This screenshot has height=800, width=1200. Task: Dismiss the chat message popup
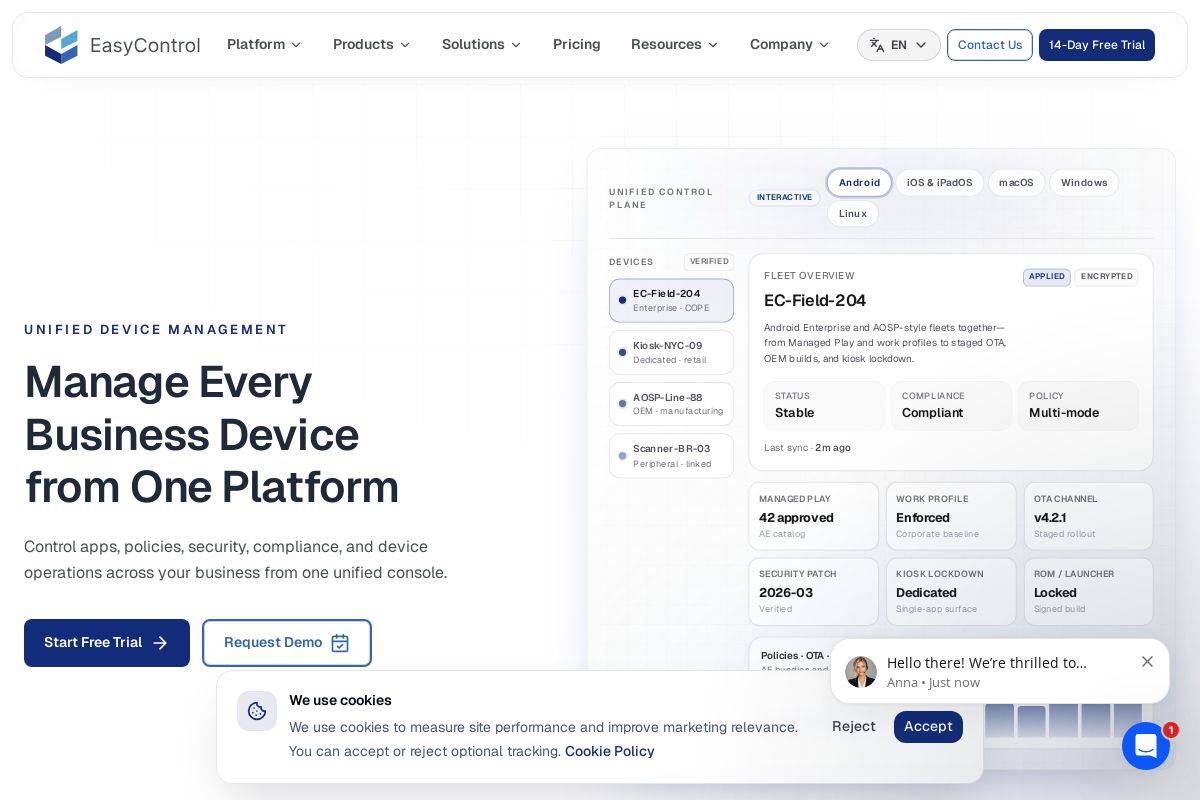tap(1147, 661)
